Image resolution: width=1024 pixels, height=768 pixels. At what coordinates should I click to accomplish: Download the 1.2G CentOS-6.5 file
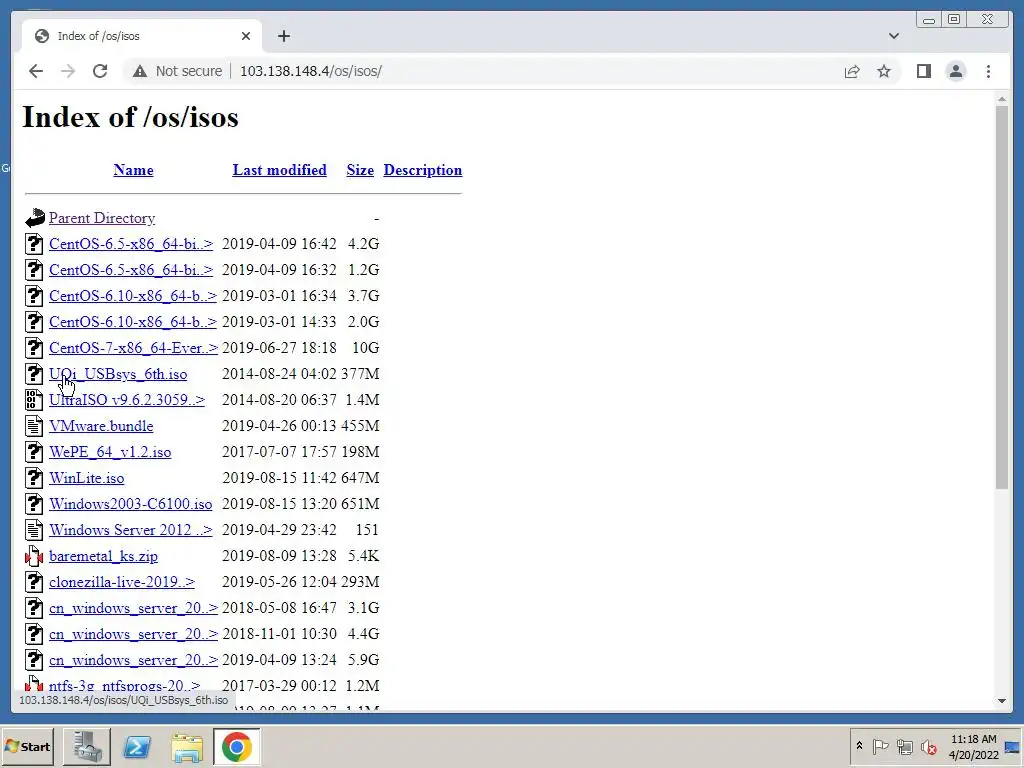tap(131, 270)
